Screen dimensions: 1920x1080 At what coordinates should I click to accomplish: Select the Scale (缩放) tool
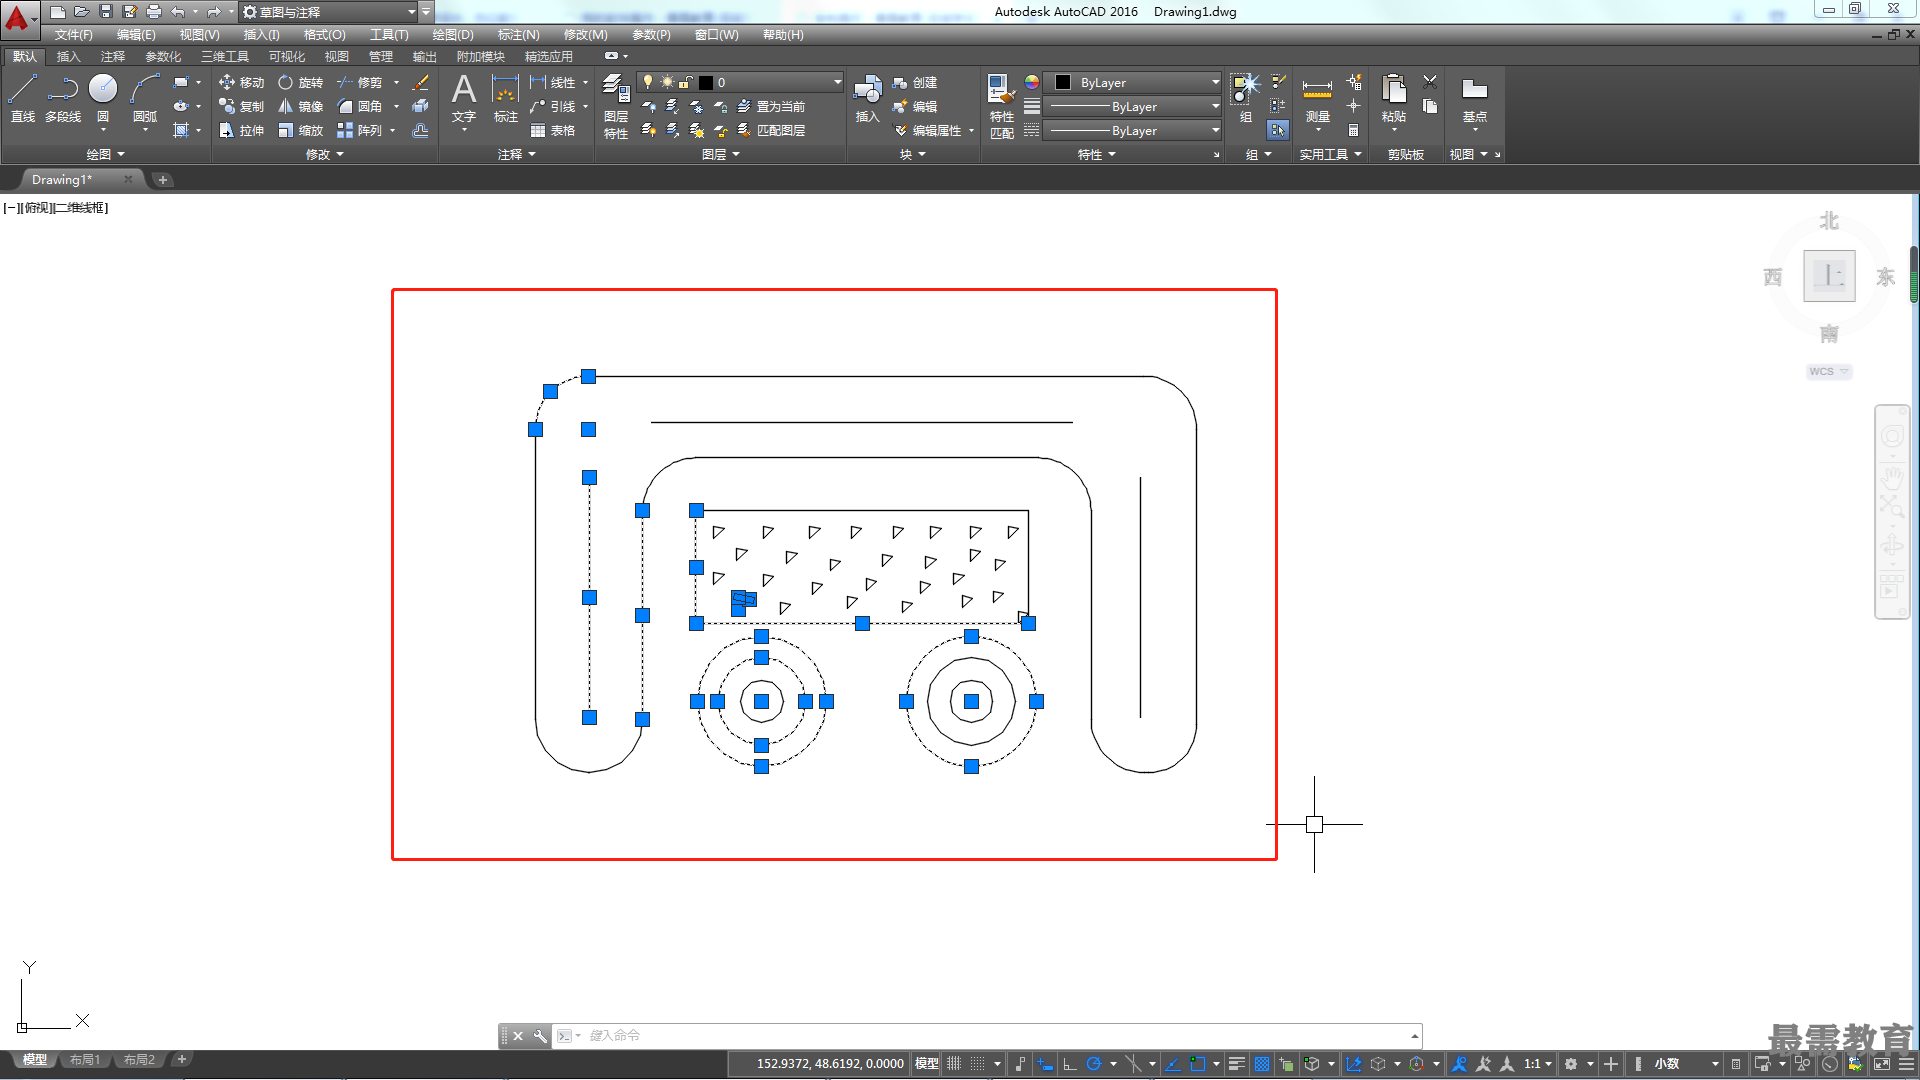pos(300,130)
